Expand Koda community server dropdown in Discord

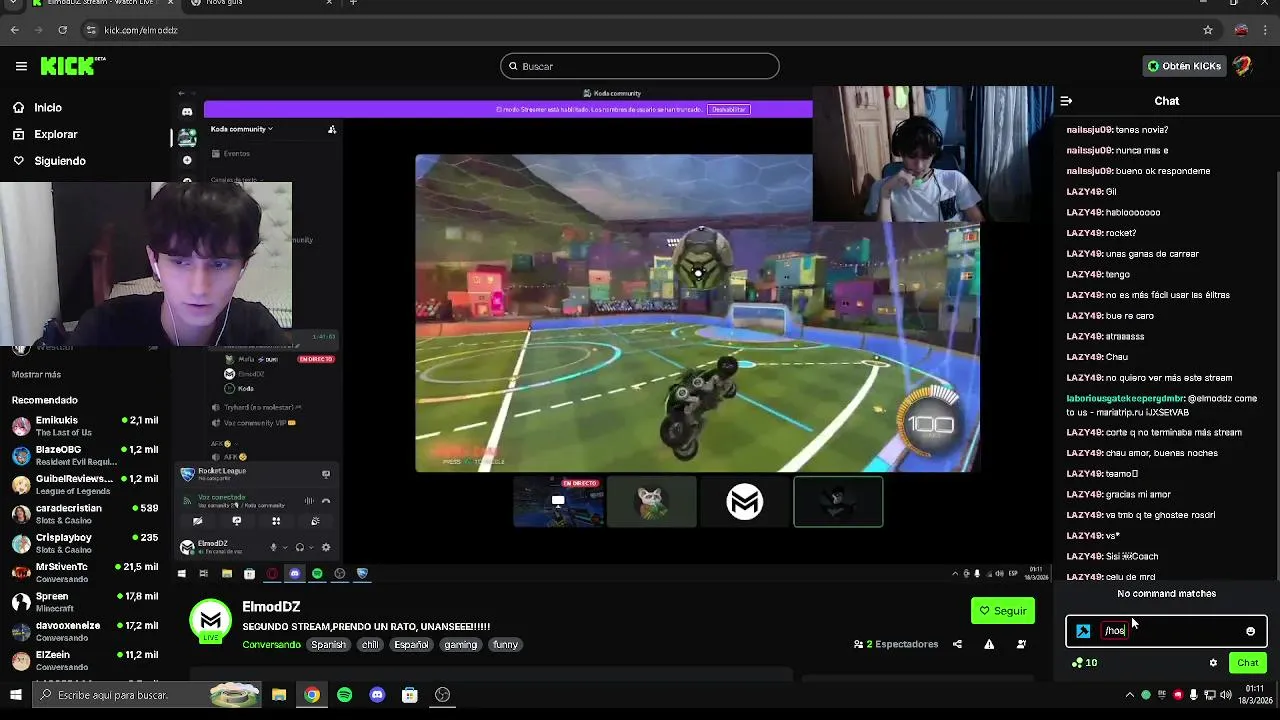point(242,129)
